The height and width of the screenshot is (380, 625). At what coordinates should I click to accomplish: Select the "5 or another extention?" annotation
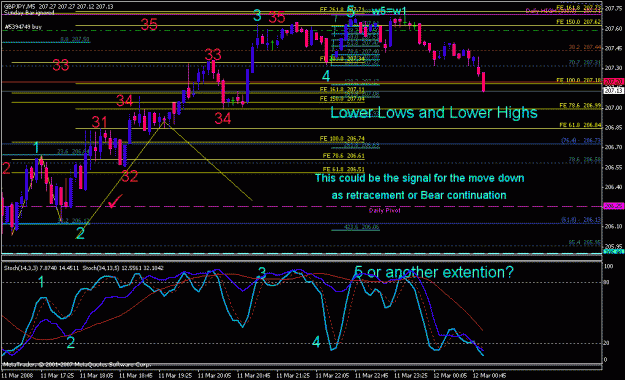click(x=434, y=272)
